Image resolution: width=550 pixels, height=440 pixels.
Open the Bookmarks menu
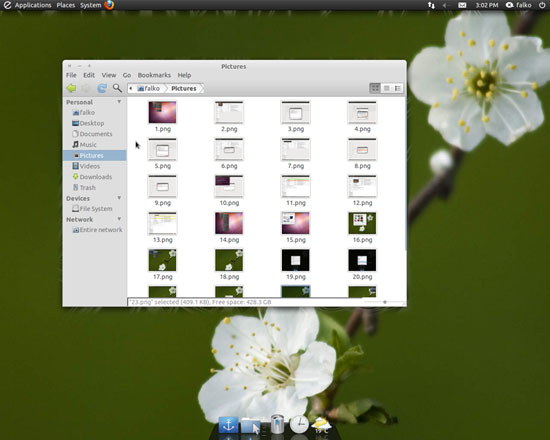(154, 75)
